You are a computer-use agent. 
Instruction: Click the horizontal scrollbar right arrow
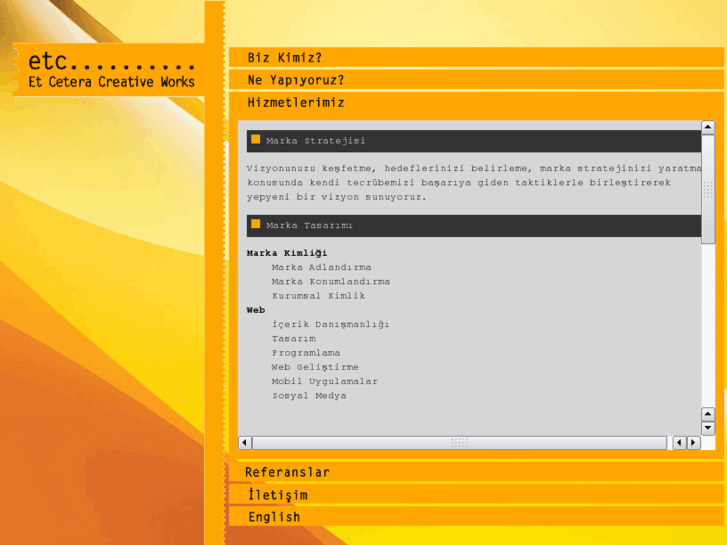[693, 442]
